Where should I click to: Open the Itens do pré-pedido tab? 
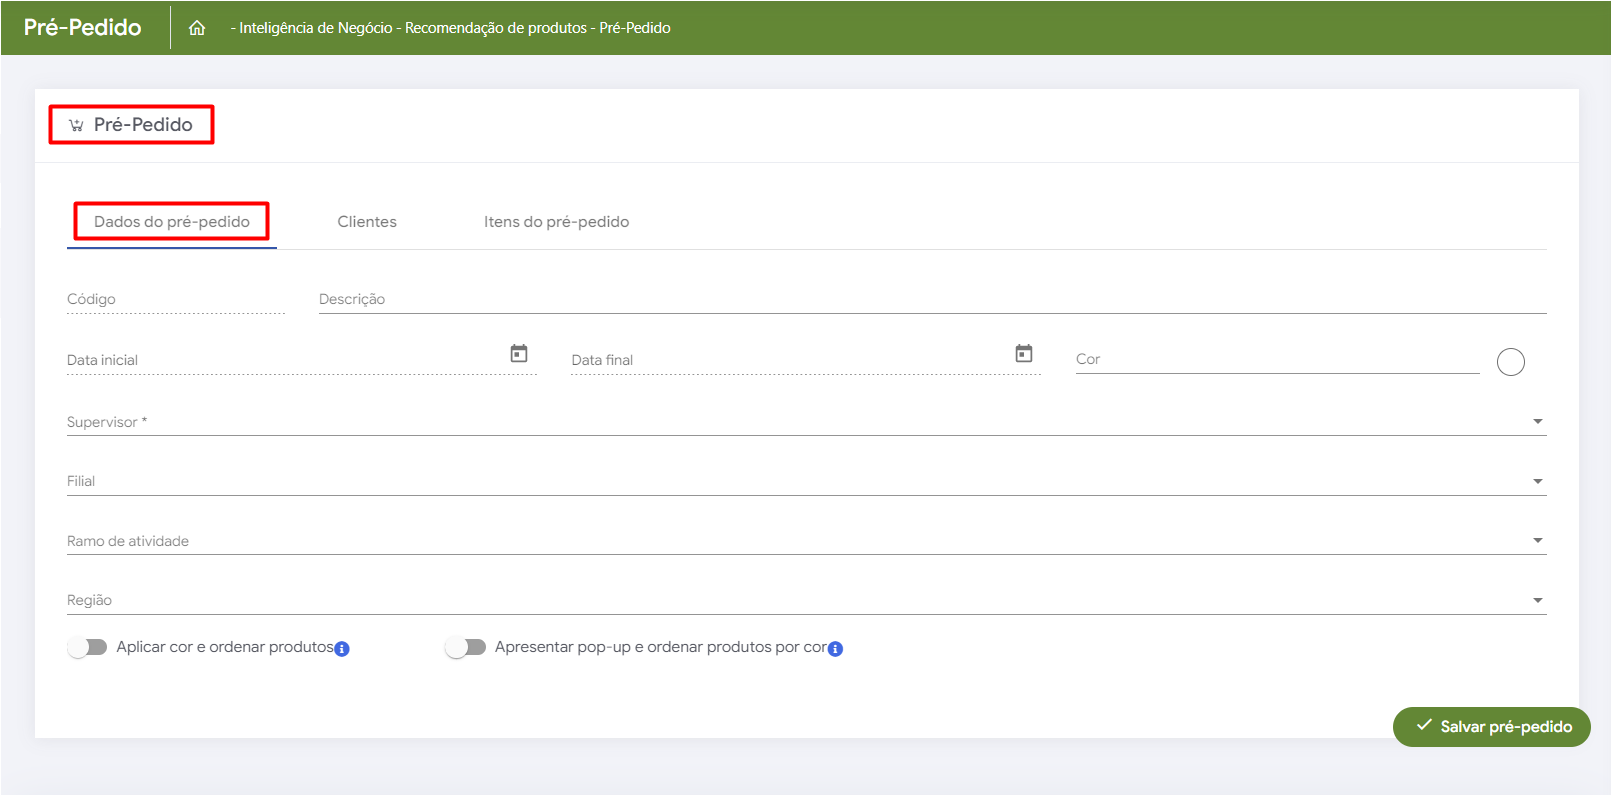click(x=556, y=222)
